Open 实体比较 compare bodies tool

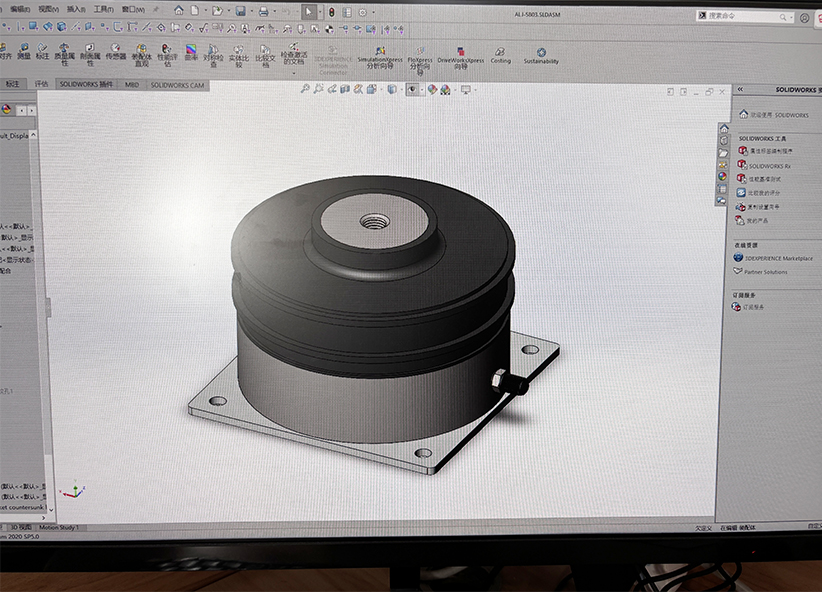coord(239,56)
